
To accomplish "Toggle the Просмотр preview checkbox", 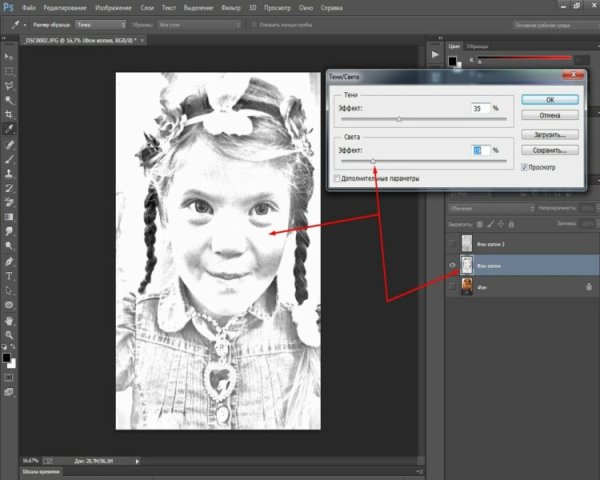I will pos(525,167).
